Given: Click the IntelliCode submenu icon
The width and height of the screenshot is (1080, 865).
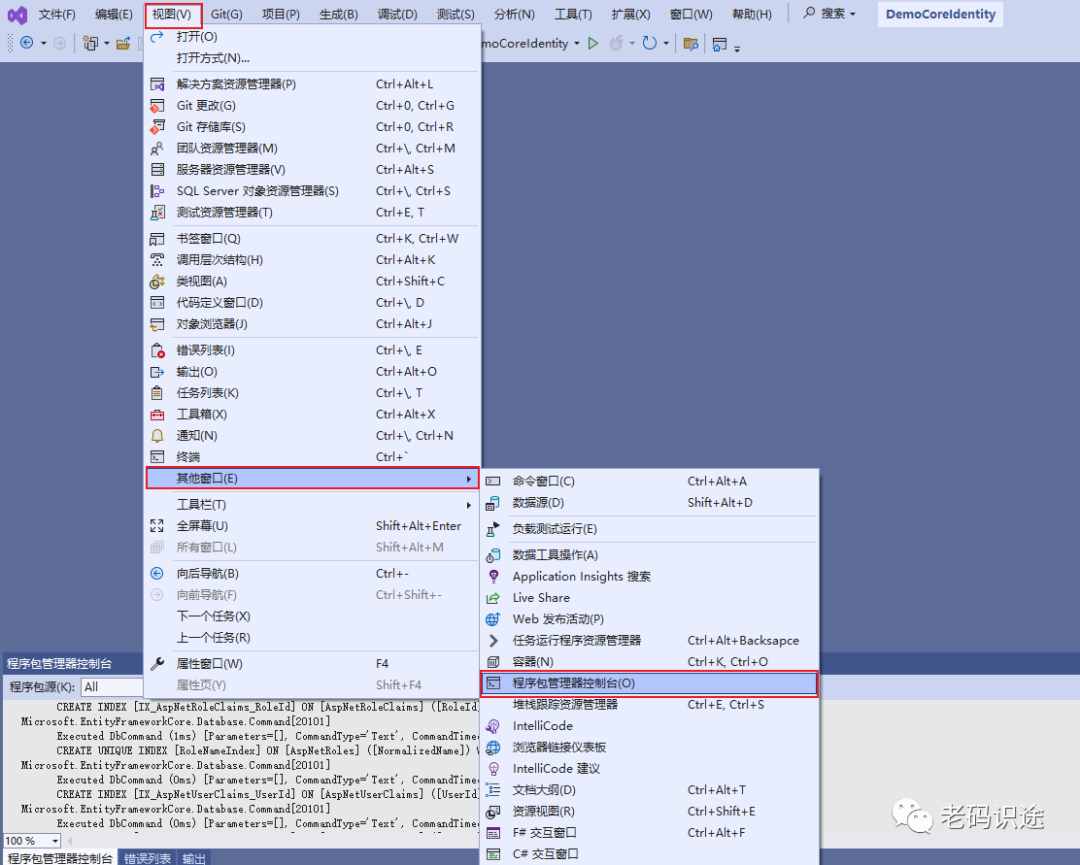Looking at the screenshot, I should [x=493, y=726].
